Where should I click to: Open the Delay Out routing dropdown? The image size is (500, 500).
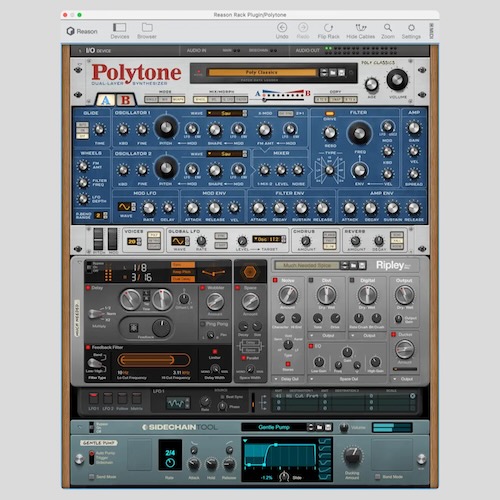(x=287, y=379)
